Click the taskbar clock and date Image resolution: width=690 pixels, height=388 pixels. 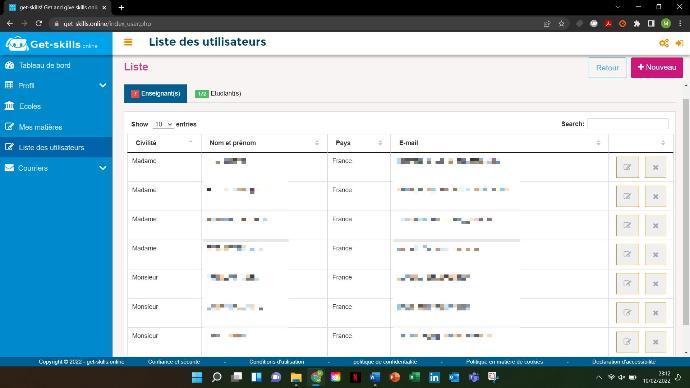pyautogui.click(x=657, y=377)
